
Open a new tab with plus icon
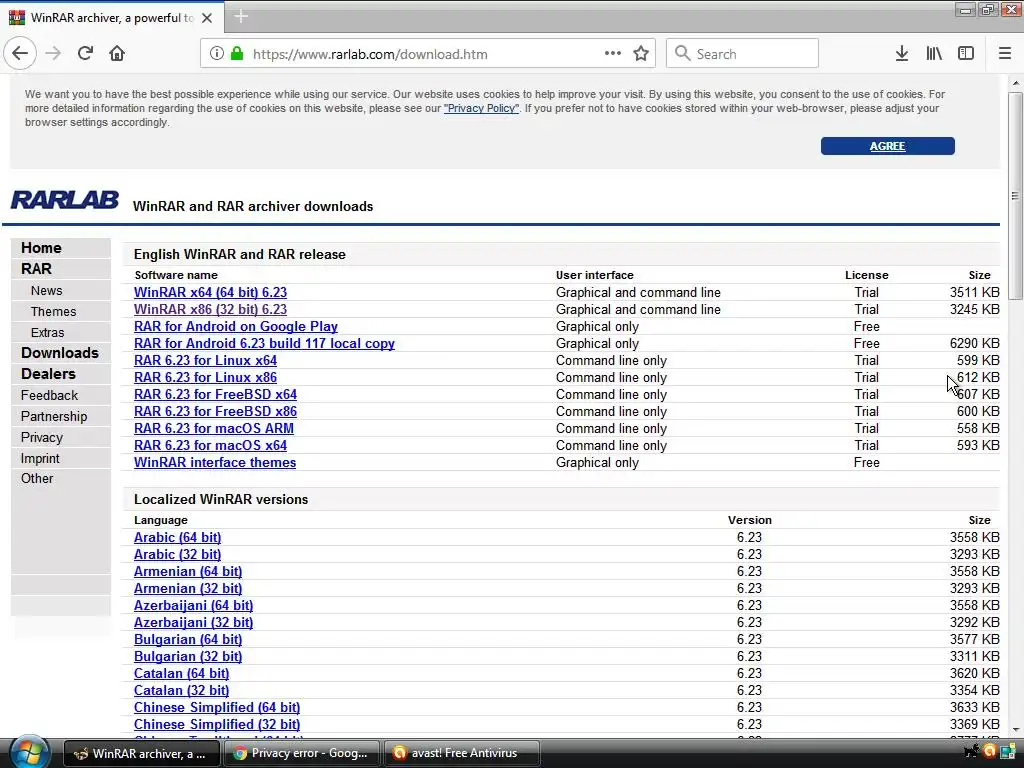click(x=241, y=17)
